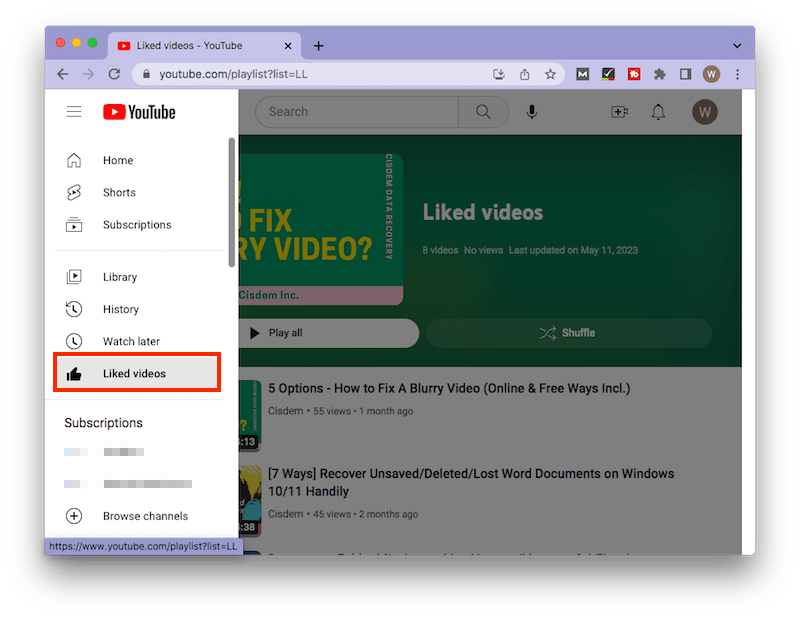Select Home in the sidebar
Image resolution: width=800 pixels, height=619 pixels.
[x=117, y=160]
